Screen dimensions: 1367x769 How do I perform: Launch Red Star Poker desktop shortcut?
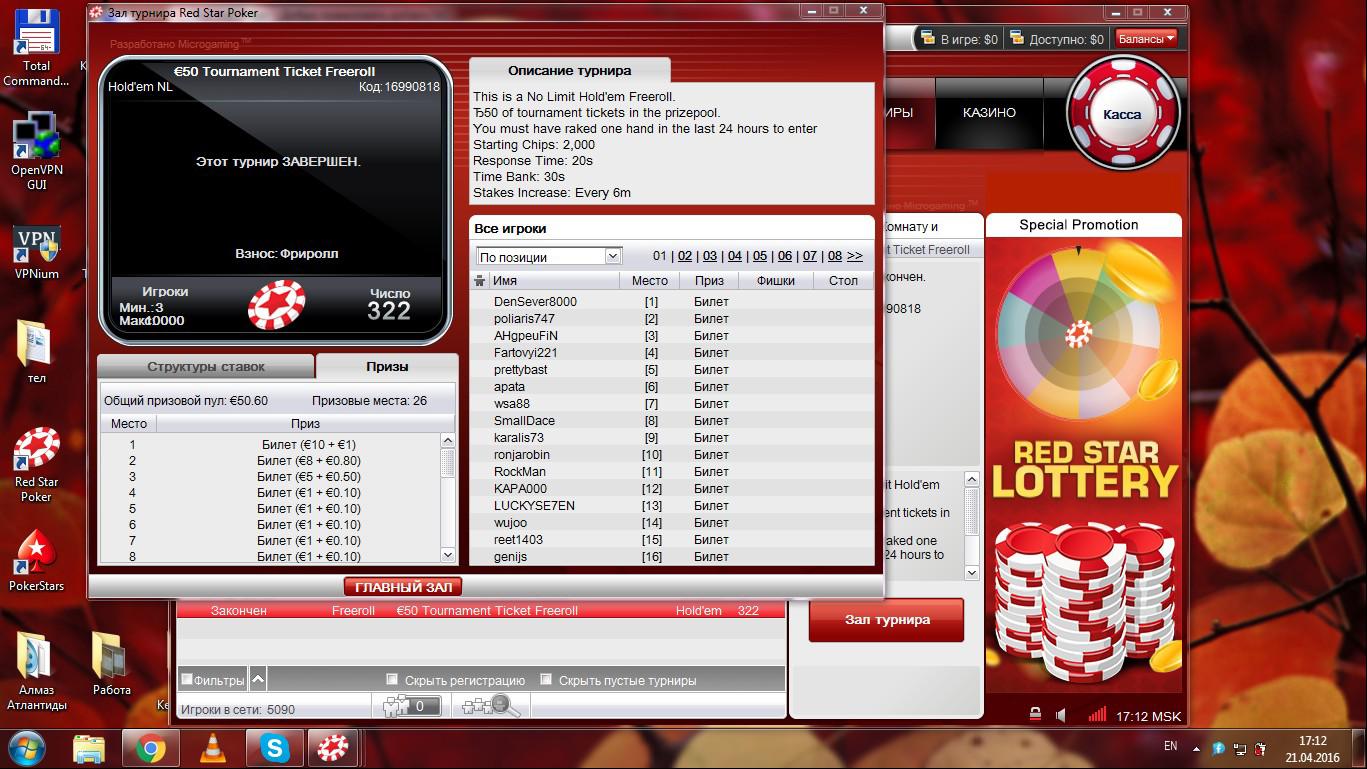pyautogui.click(x=36, y=465)
